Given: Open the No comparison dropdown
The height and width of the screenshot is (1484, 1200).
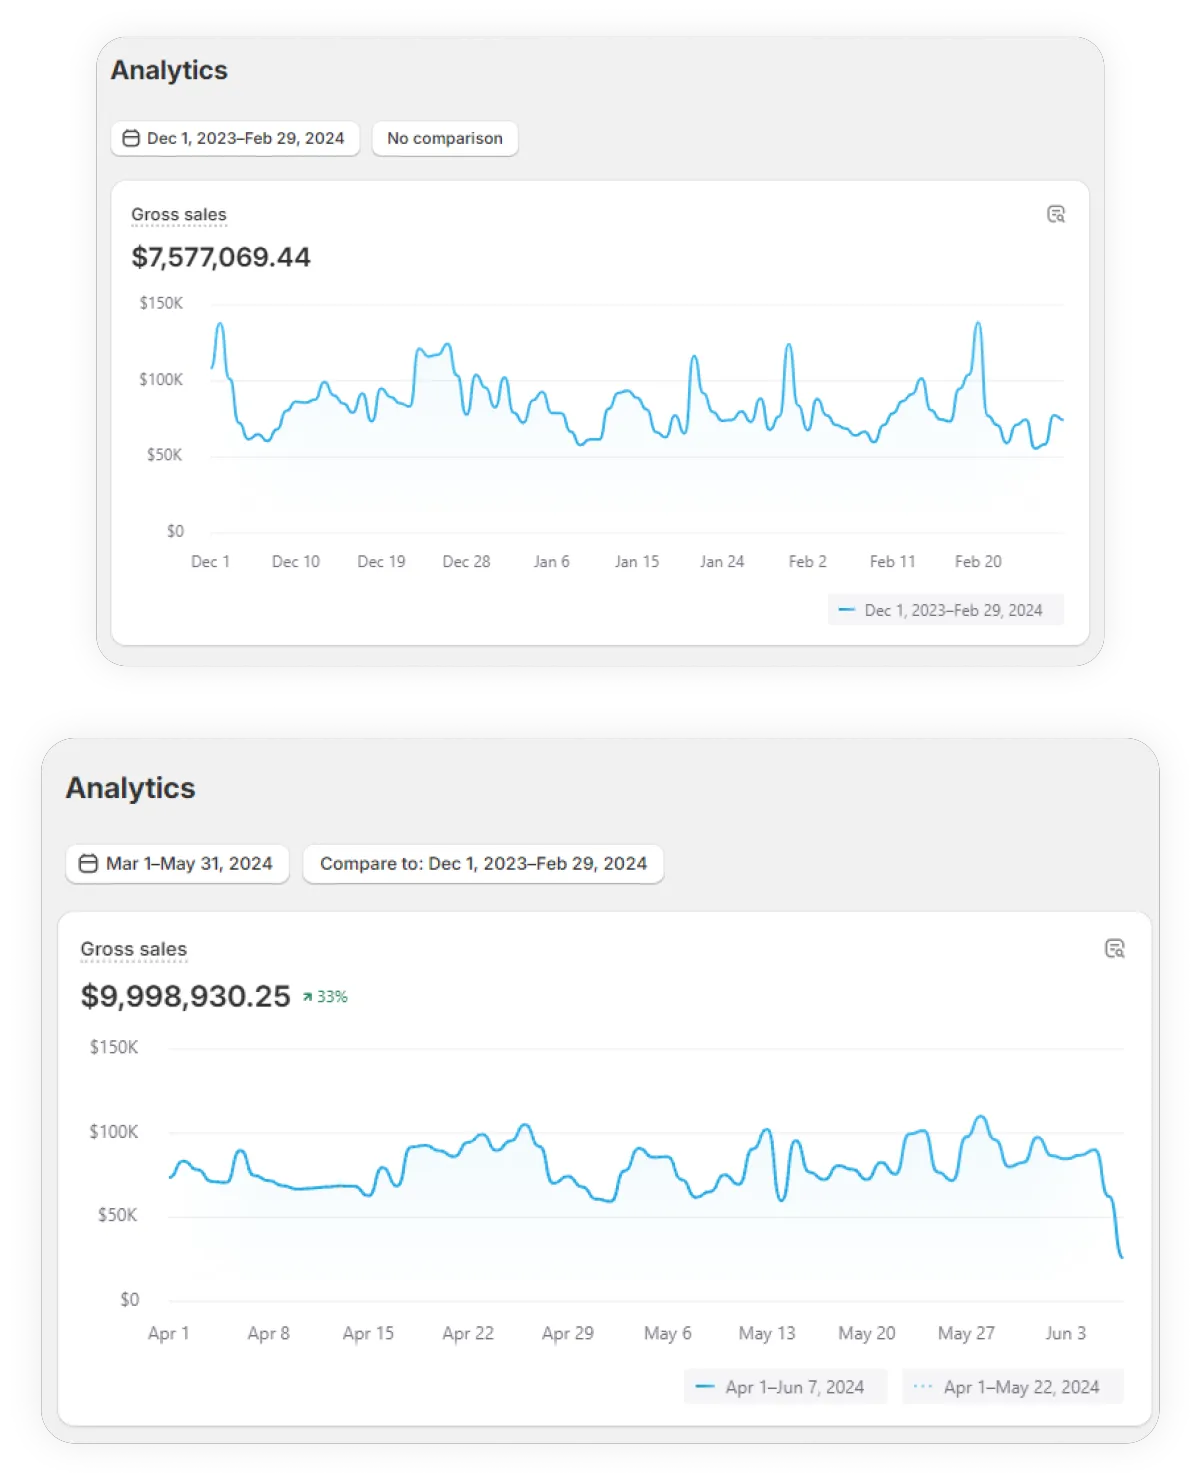Looking at the screenshot, I should pyautogui.click(x=445, y=138).
